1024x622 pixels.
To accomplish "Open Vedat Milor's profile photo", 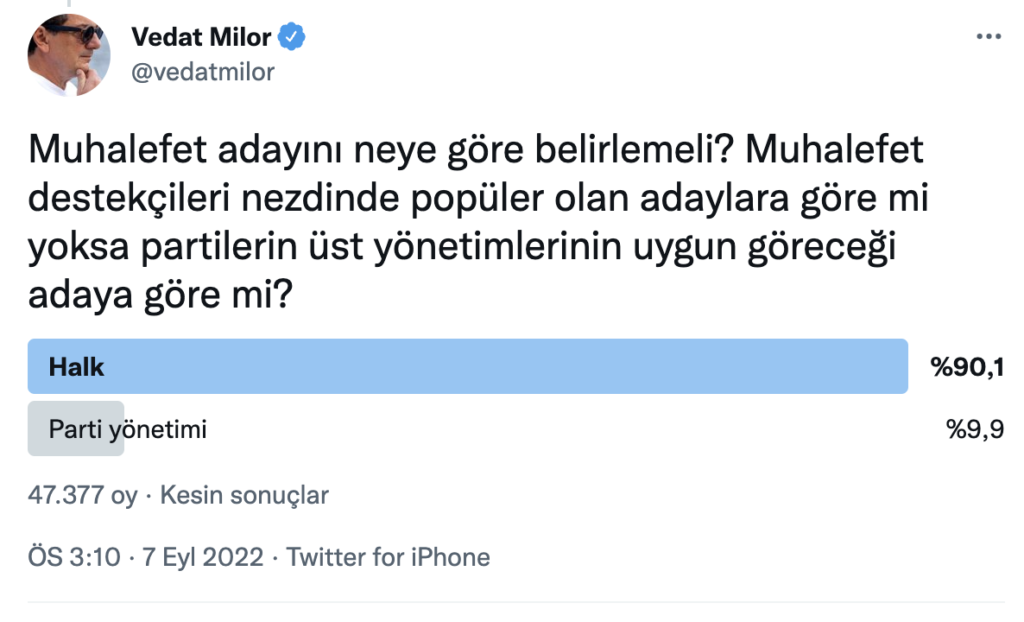I will [69, 54].
